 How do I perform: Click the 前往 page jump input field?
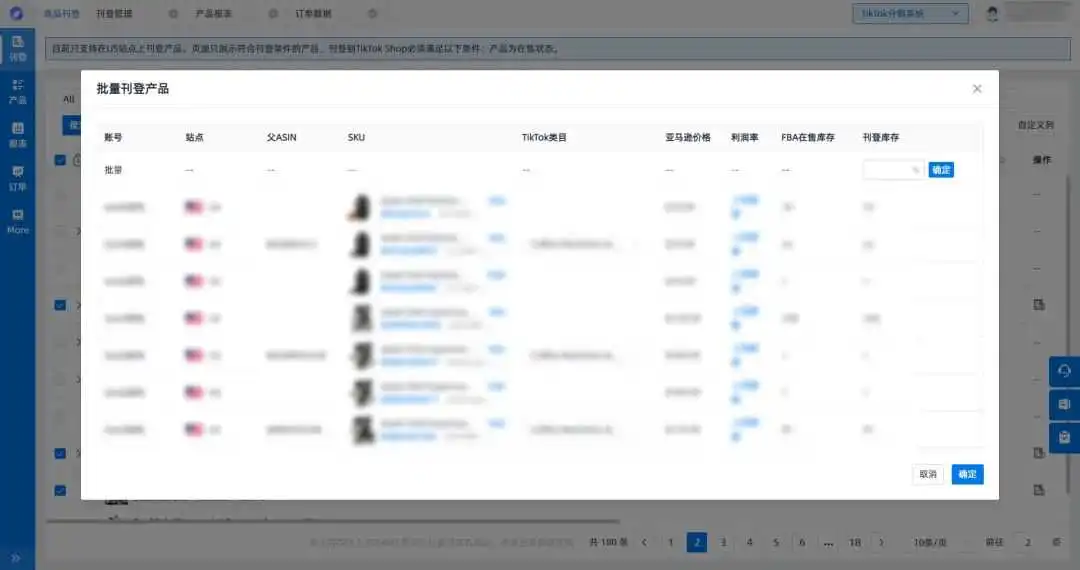pyautogui.click(x=1026, y=542)
